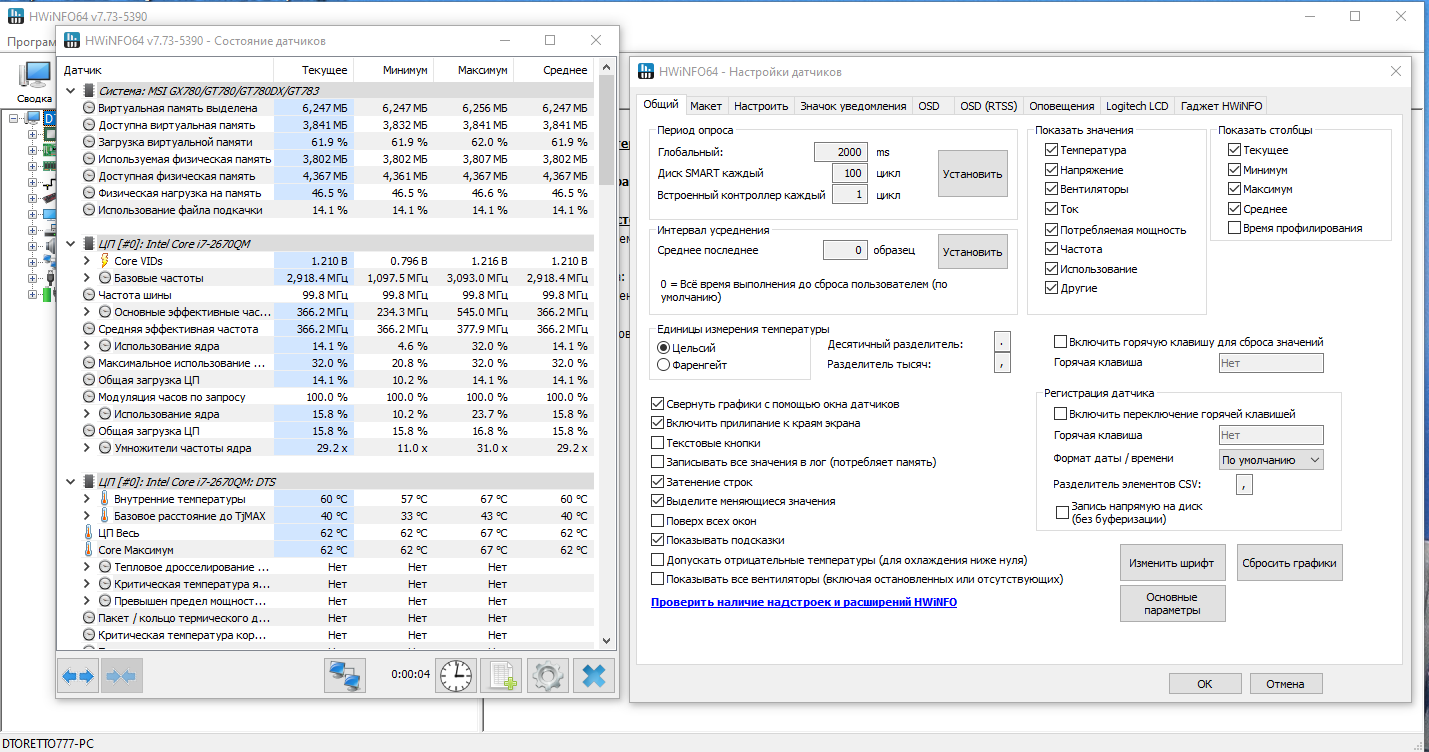This screenshot has height=752, width=1429.
Task: Expand the Базовые частоты row
Action: (87, 278)
